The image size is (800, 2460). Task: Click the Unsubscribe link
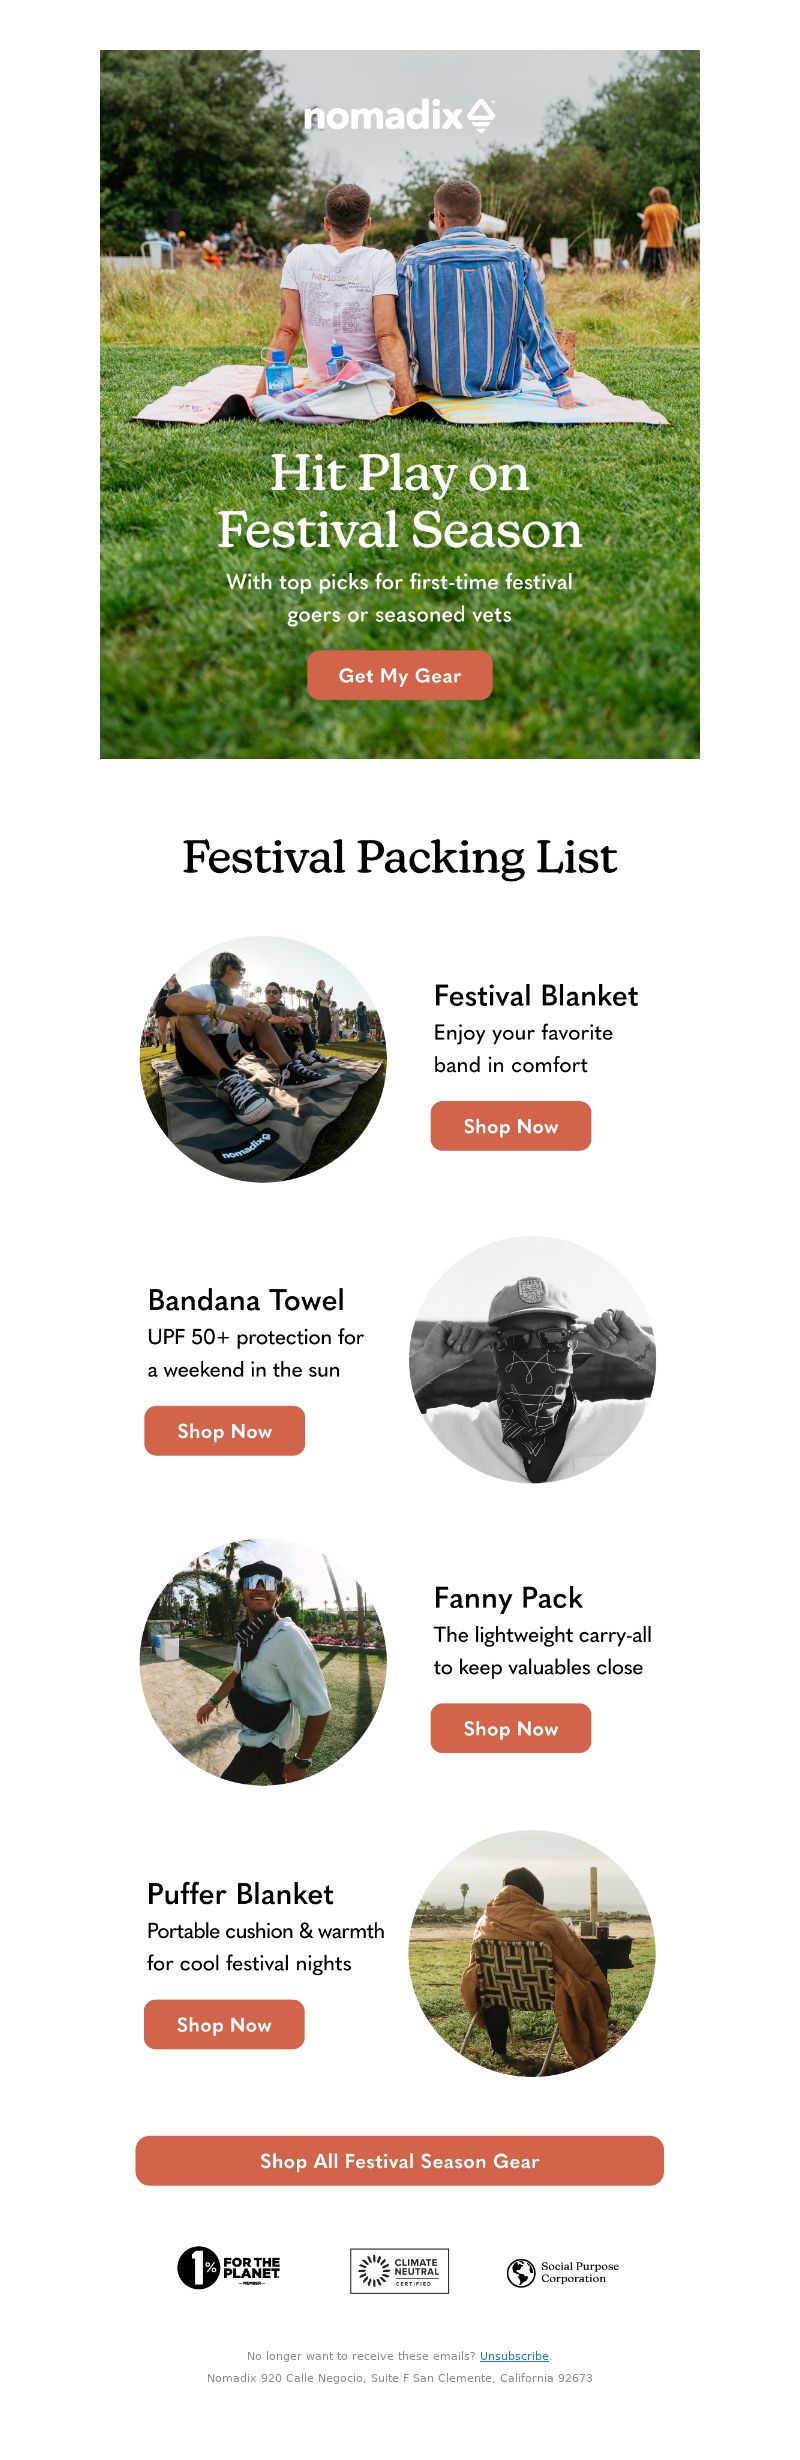[x=514, y=2356]
